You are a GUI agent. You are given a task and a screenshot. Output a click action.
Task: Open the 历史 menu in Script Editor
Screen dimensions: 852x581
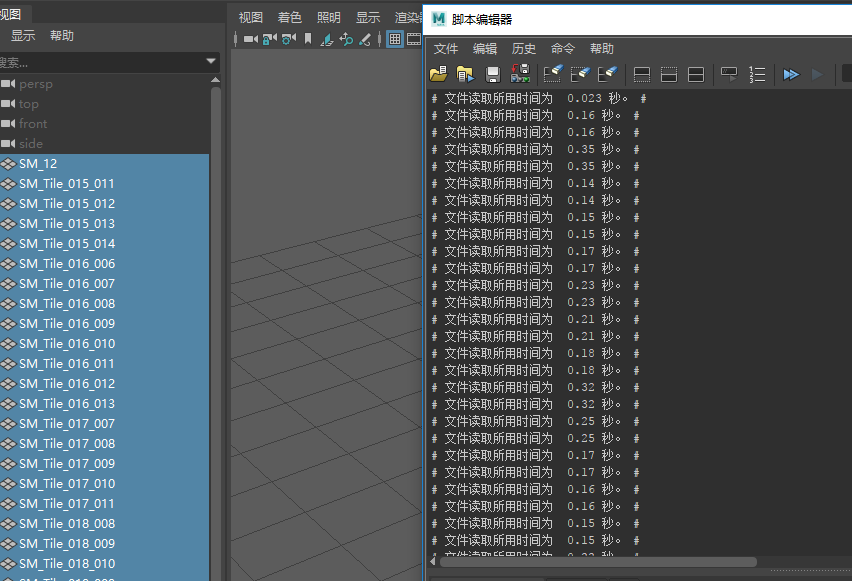click(524, 49)
